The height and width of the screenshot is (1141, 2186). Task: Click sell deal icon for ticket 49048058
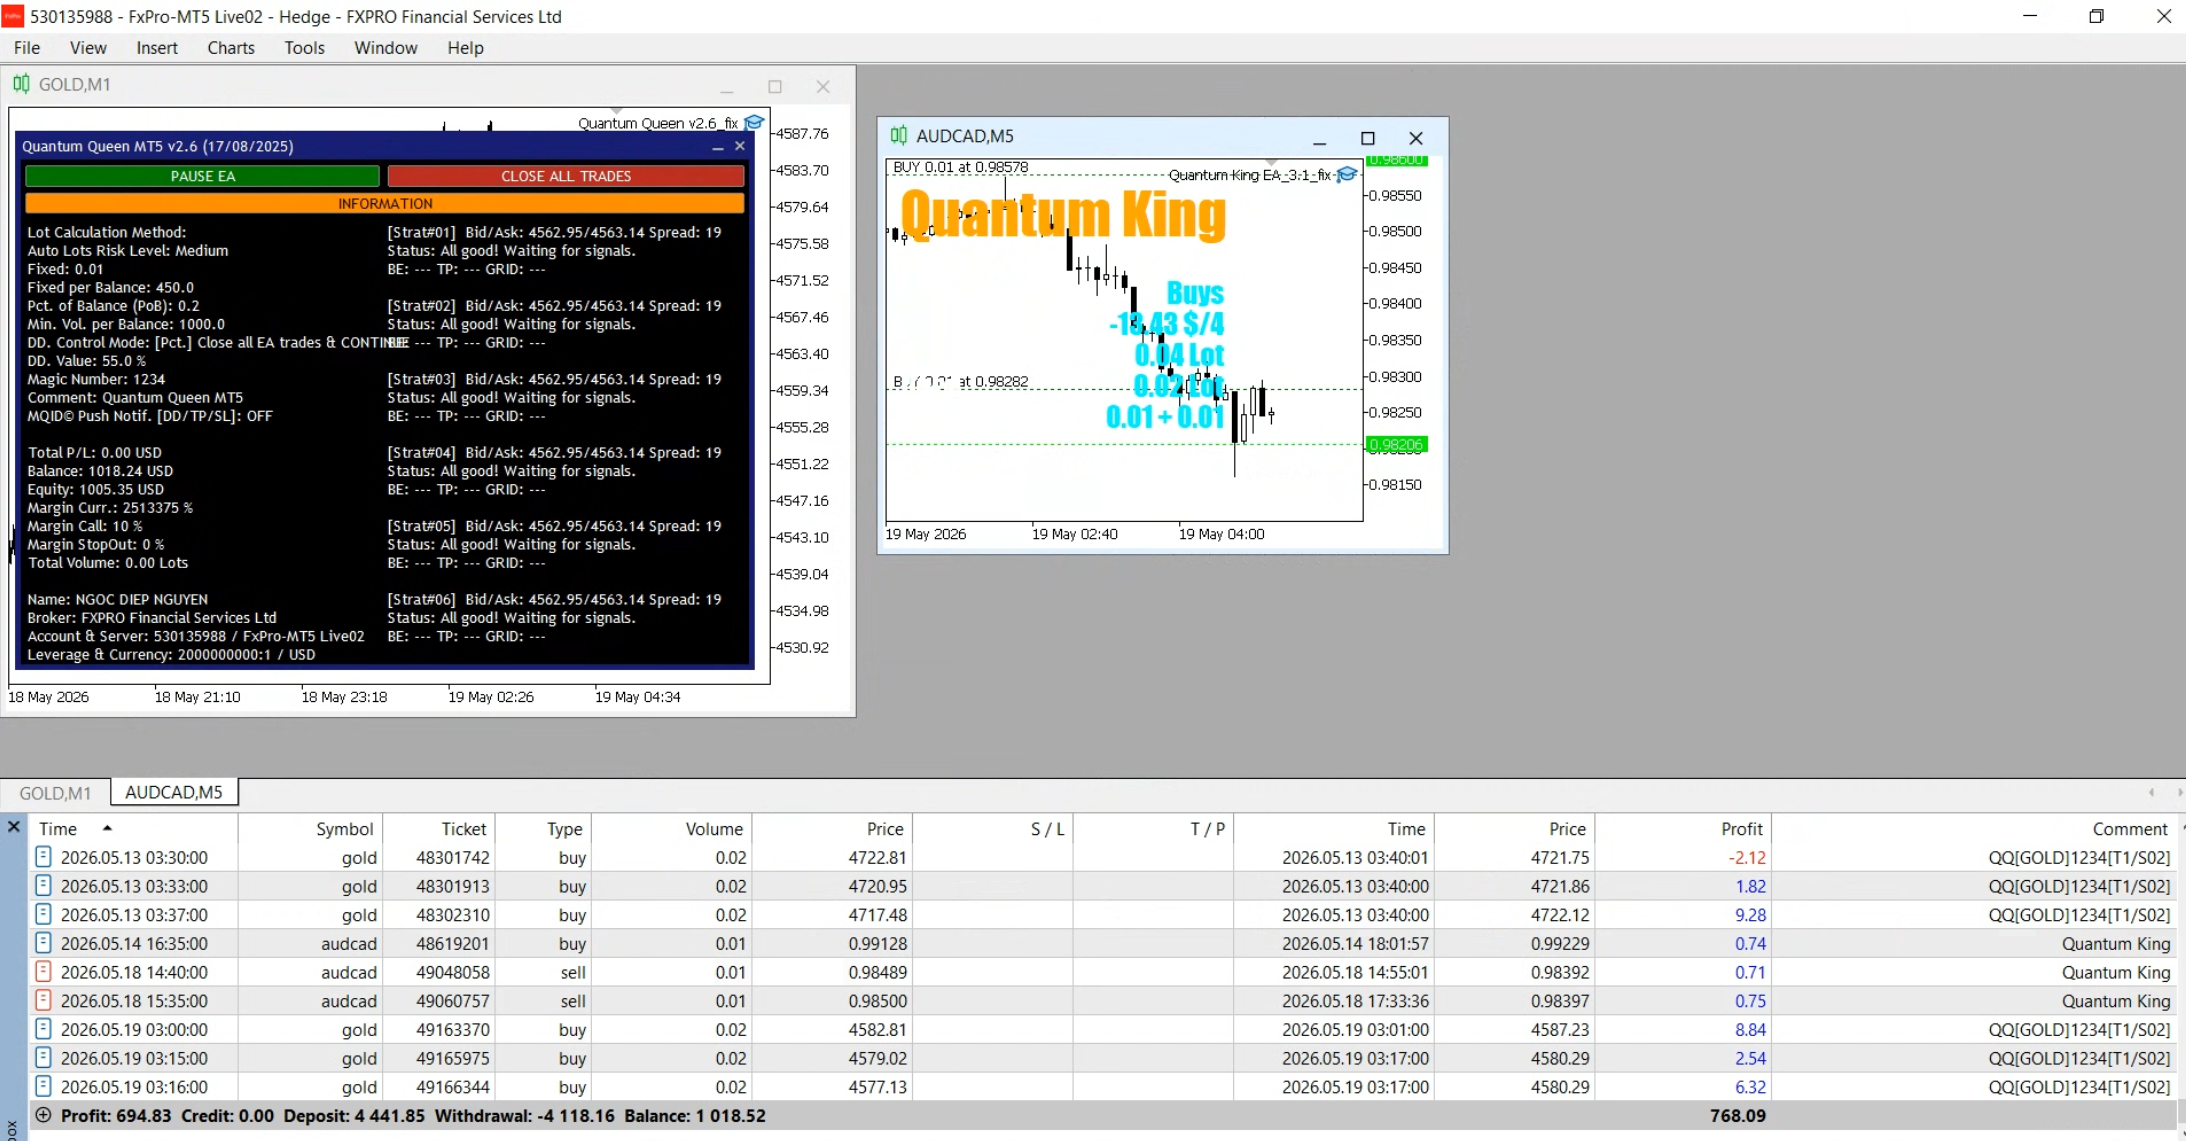point(43,972)
